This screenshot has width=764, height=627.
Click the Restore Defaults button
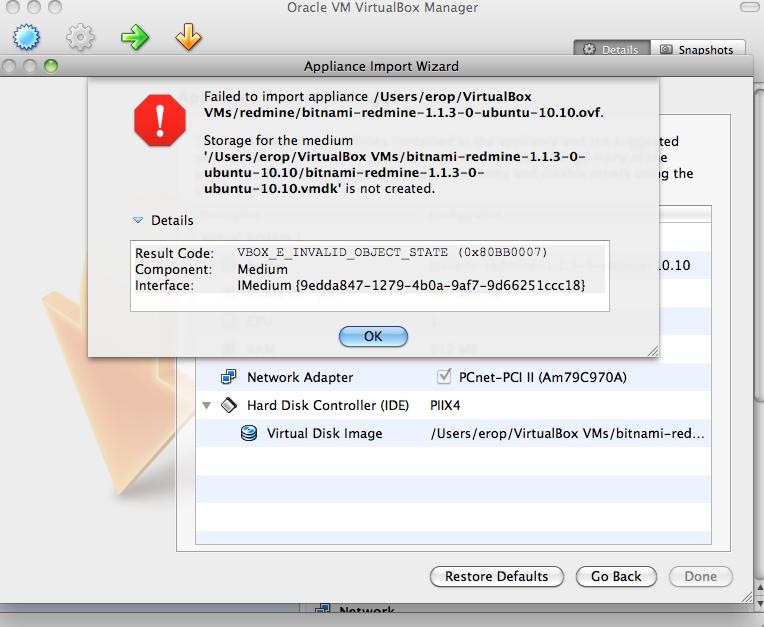tap(497, 576)
